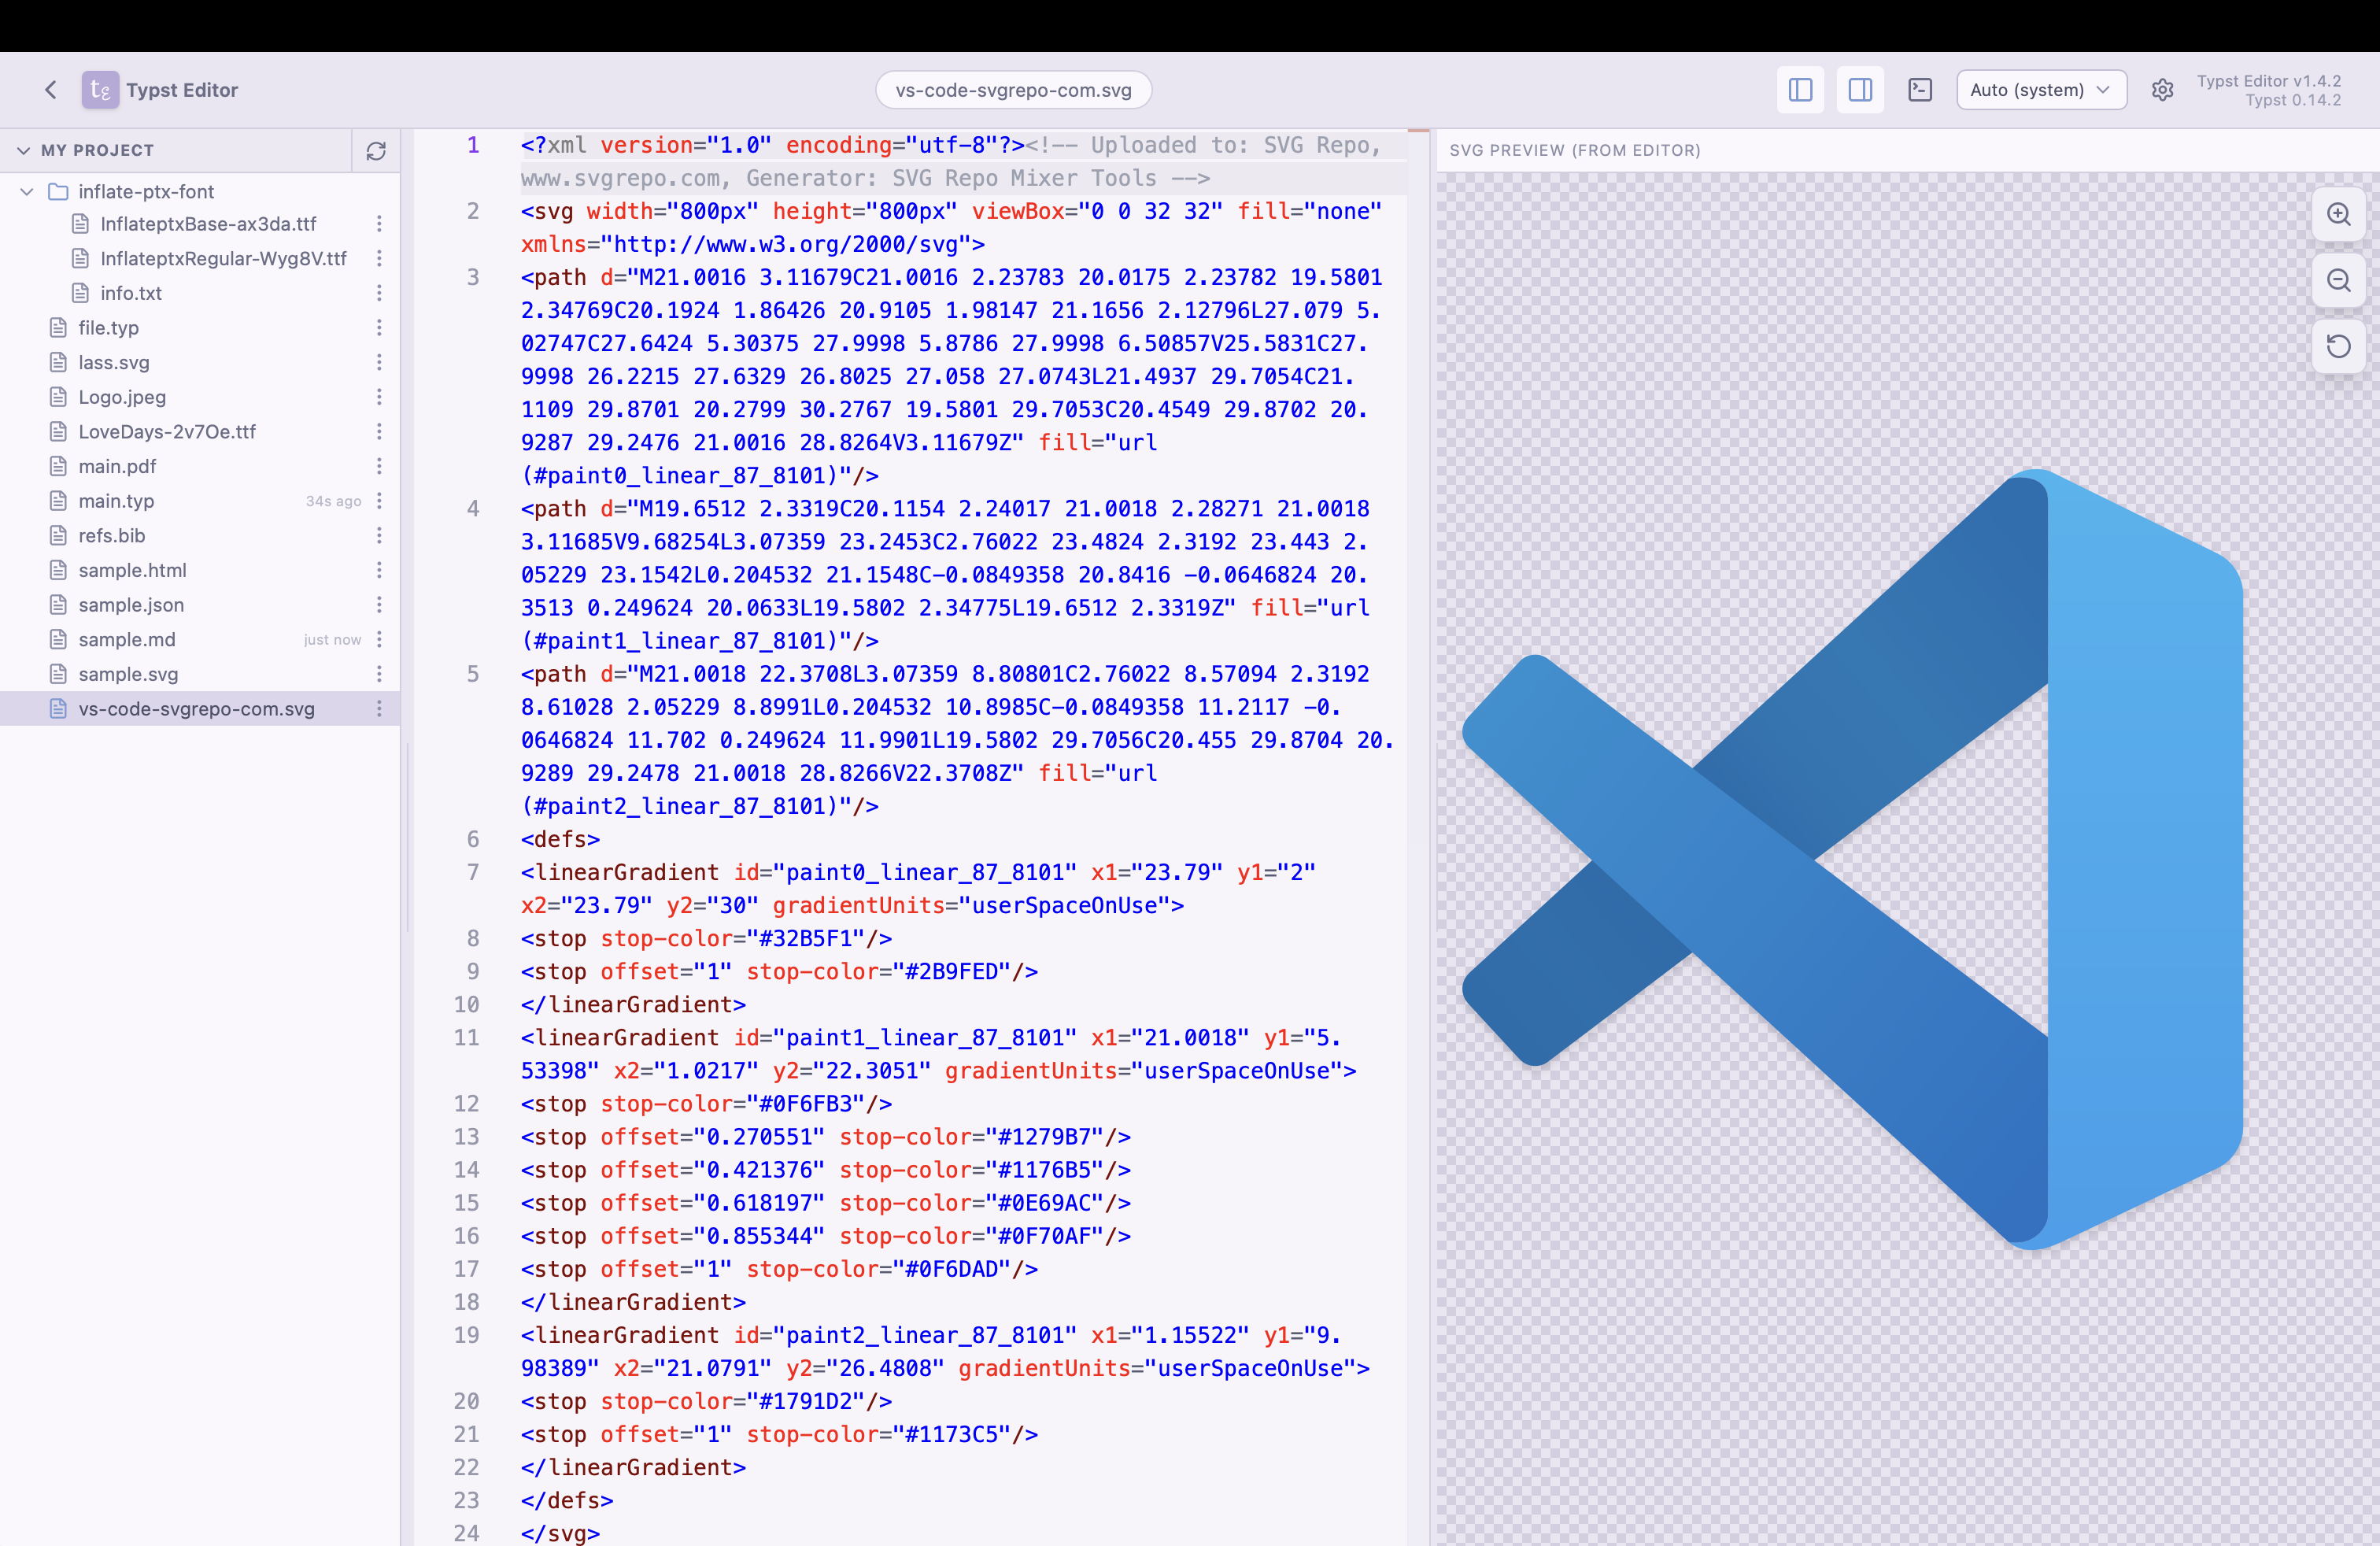The height and width of the screenshot is (1546, 2380).
Task: Open the terminal panel icon
Action: tap(1920, 89)
